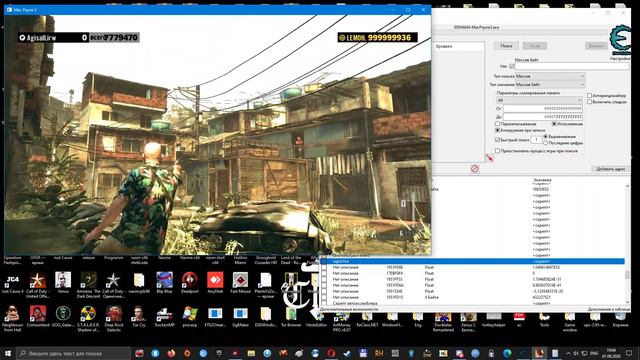Open Crimsonland desktop shortcut
Image resolution: width=640 pixels, height=360 pixels.
coord(38,316)
